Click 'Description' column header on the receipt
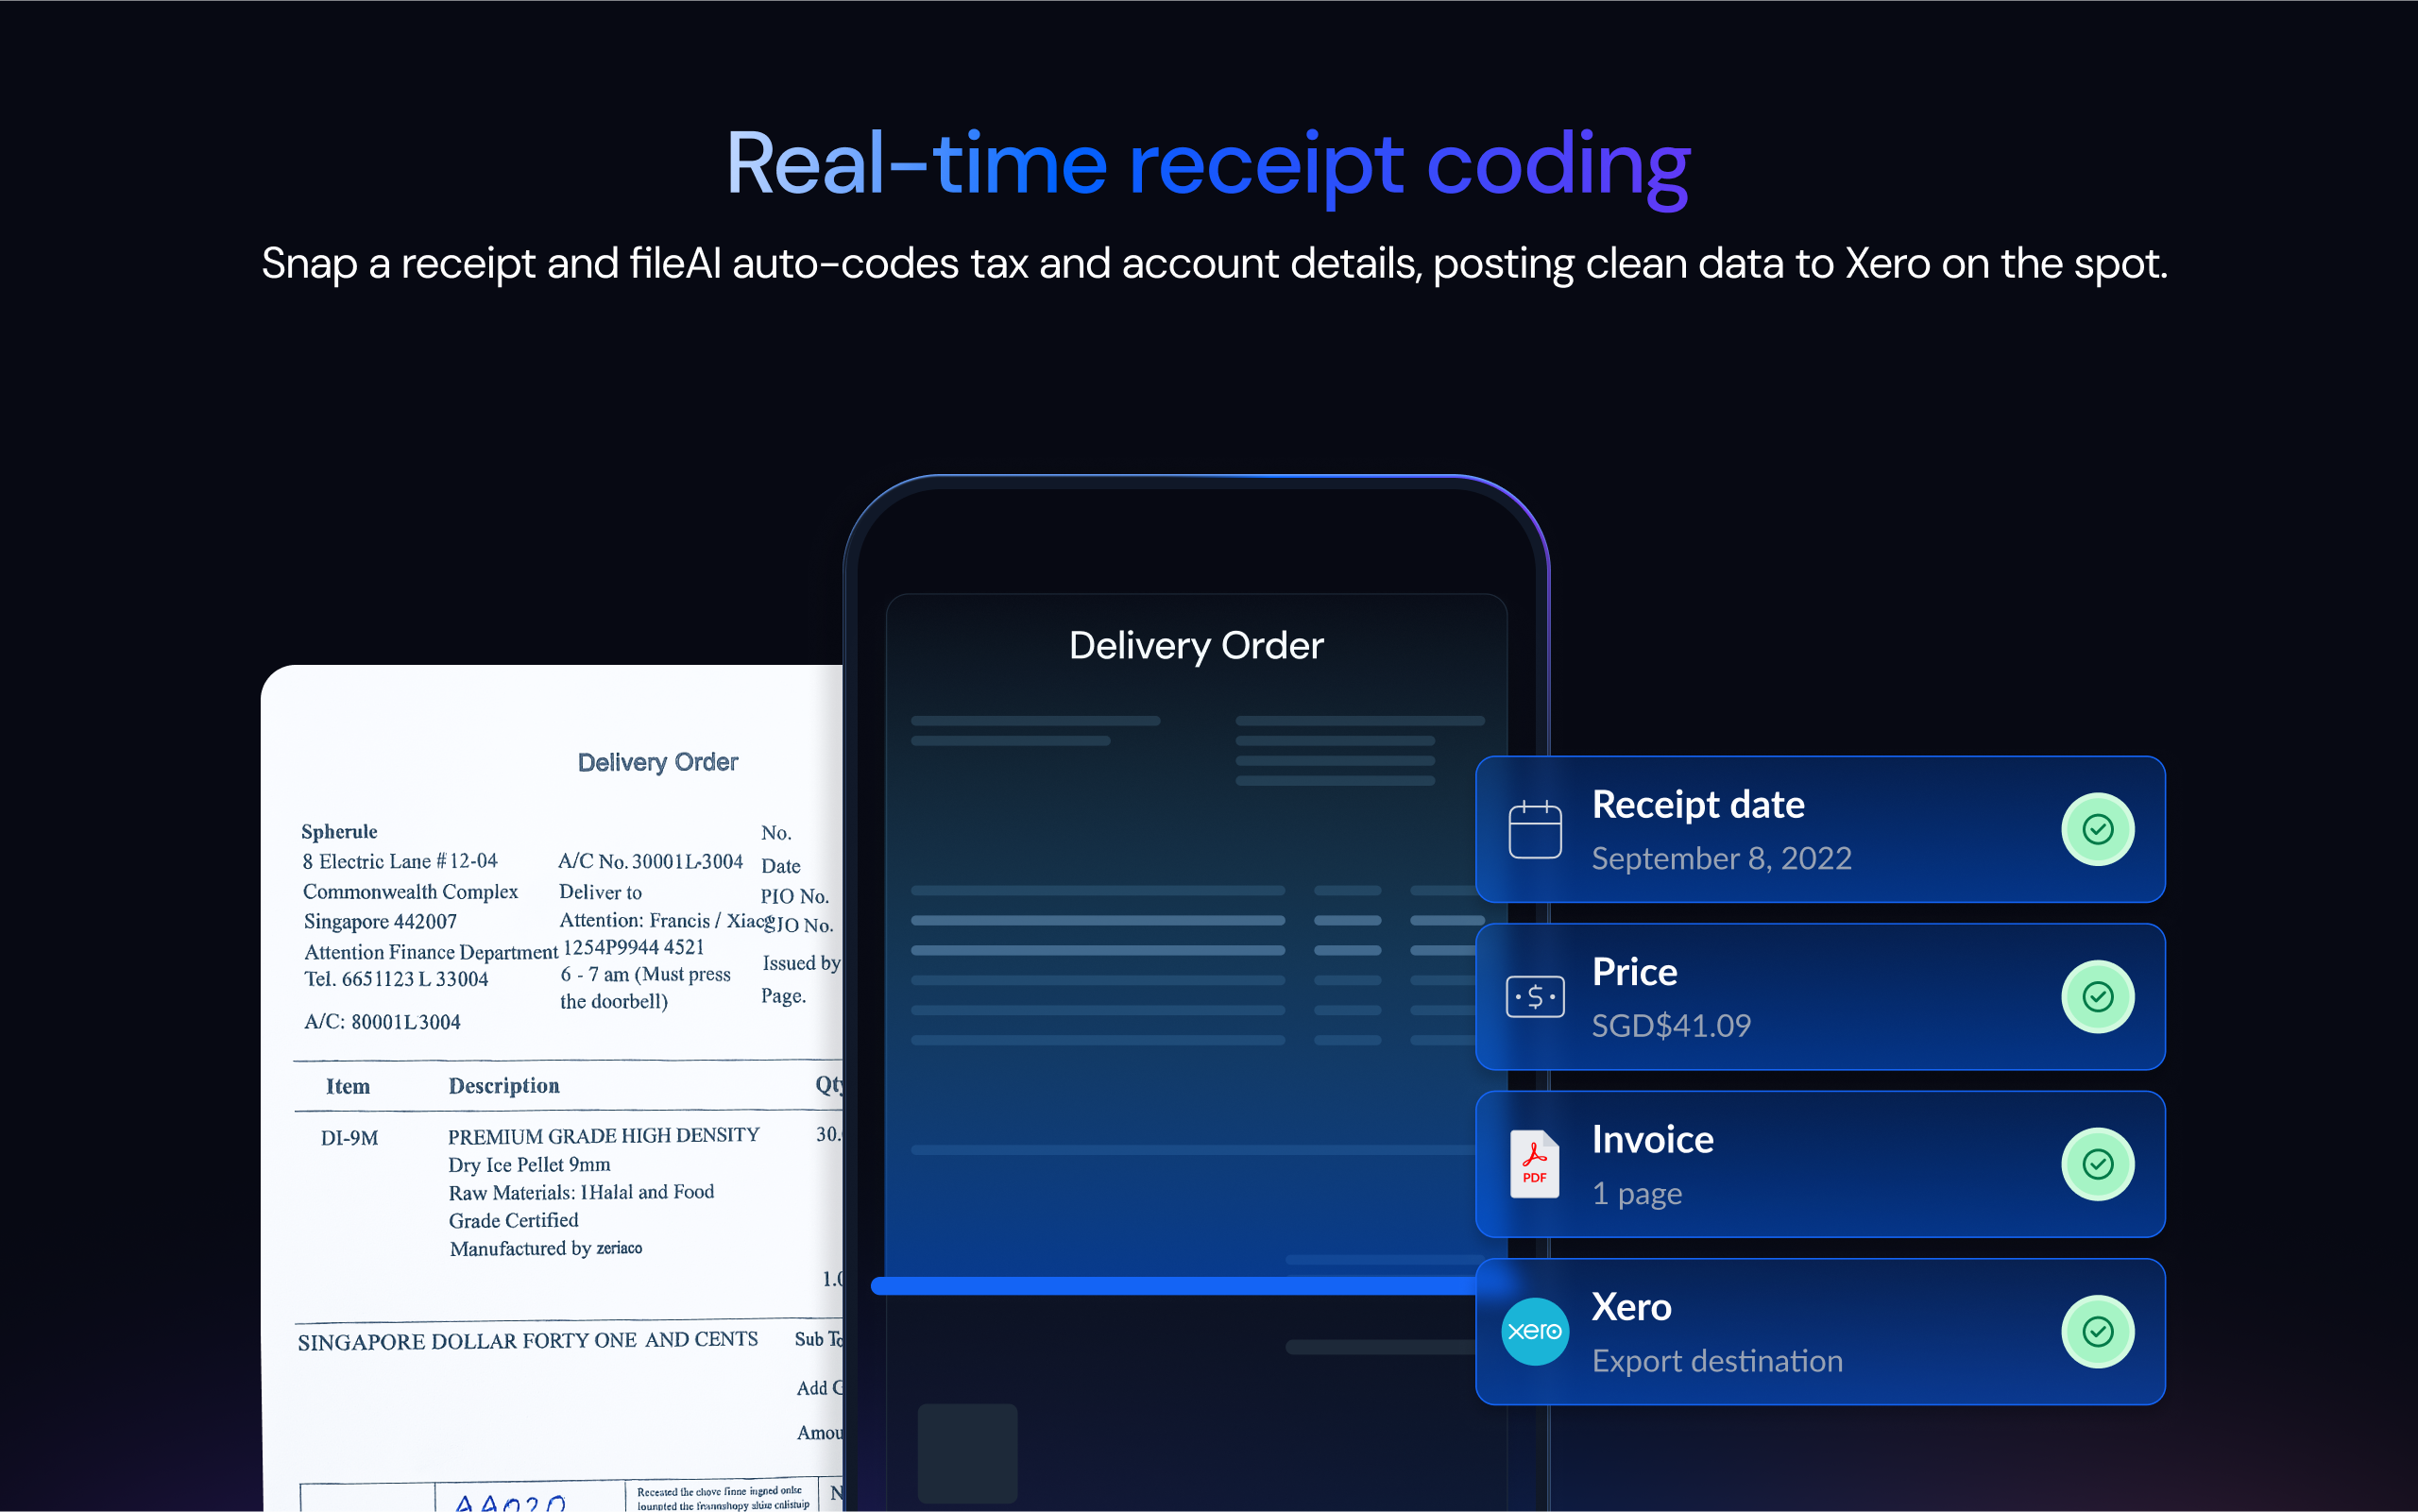Screen dimensions: 2418x1512 504,1086
